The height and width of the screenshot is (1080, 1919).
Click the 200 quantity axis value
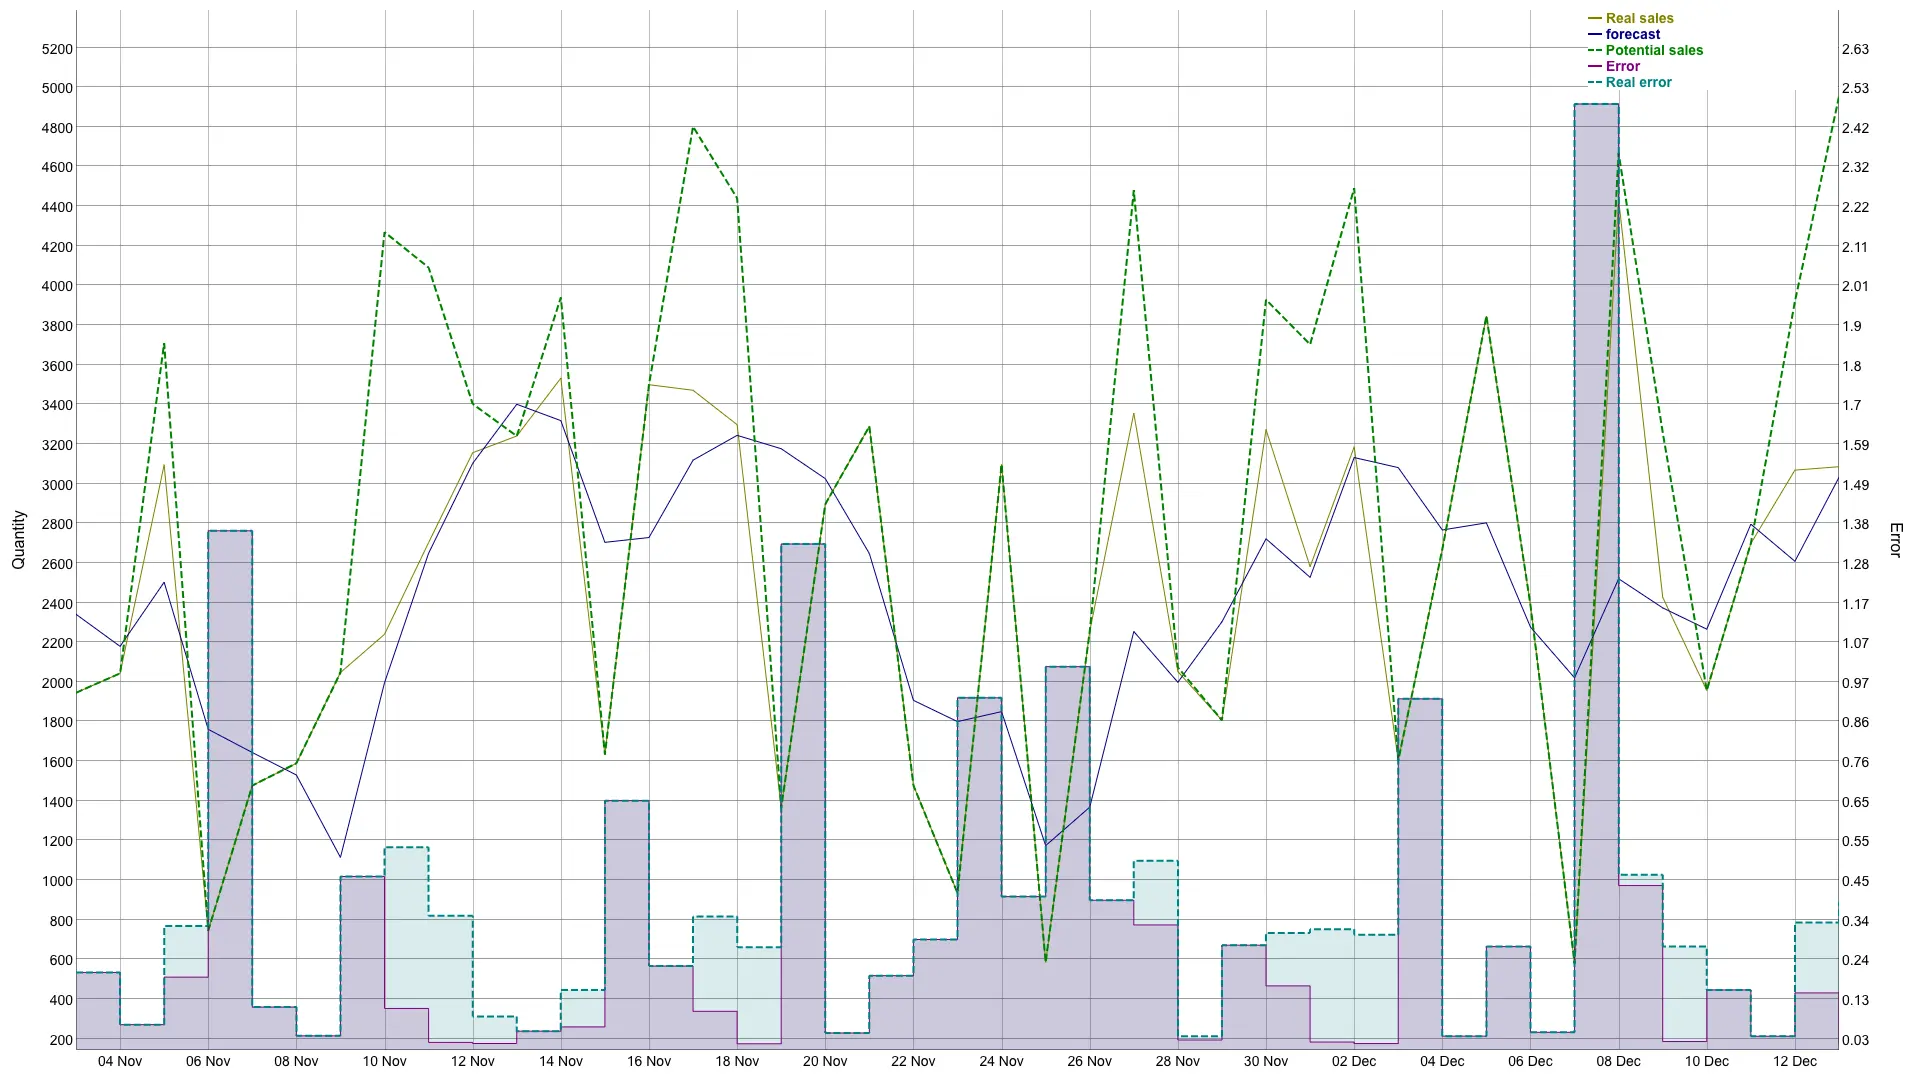(61, 1040)
